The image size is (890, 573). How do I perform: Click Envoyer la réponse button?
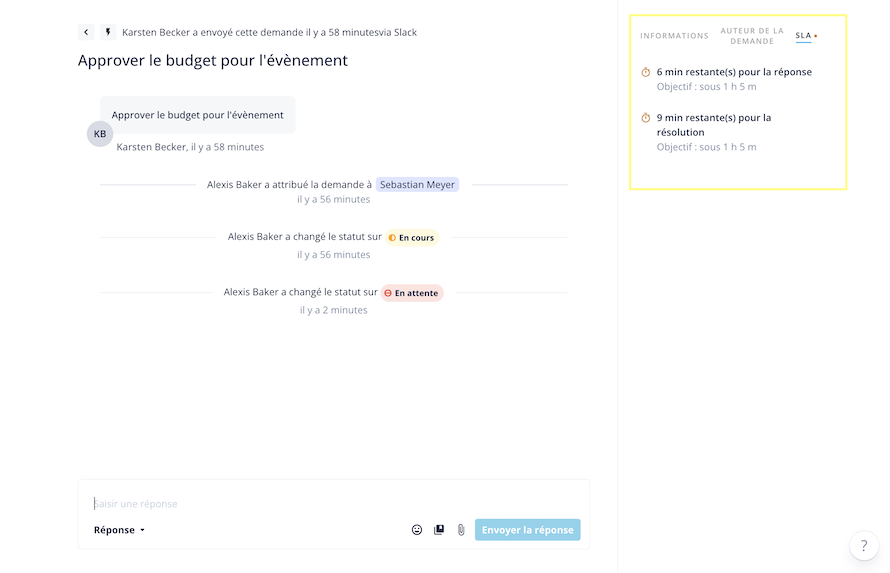point(528,530)
